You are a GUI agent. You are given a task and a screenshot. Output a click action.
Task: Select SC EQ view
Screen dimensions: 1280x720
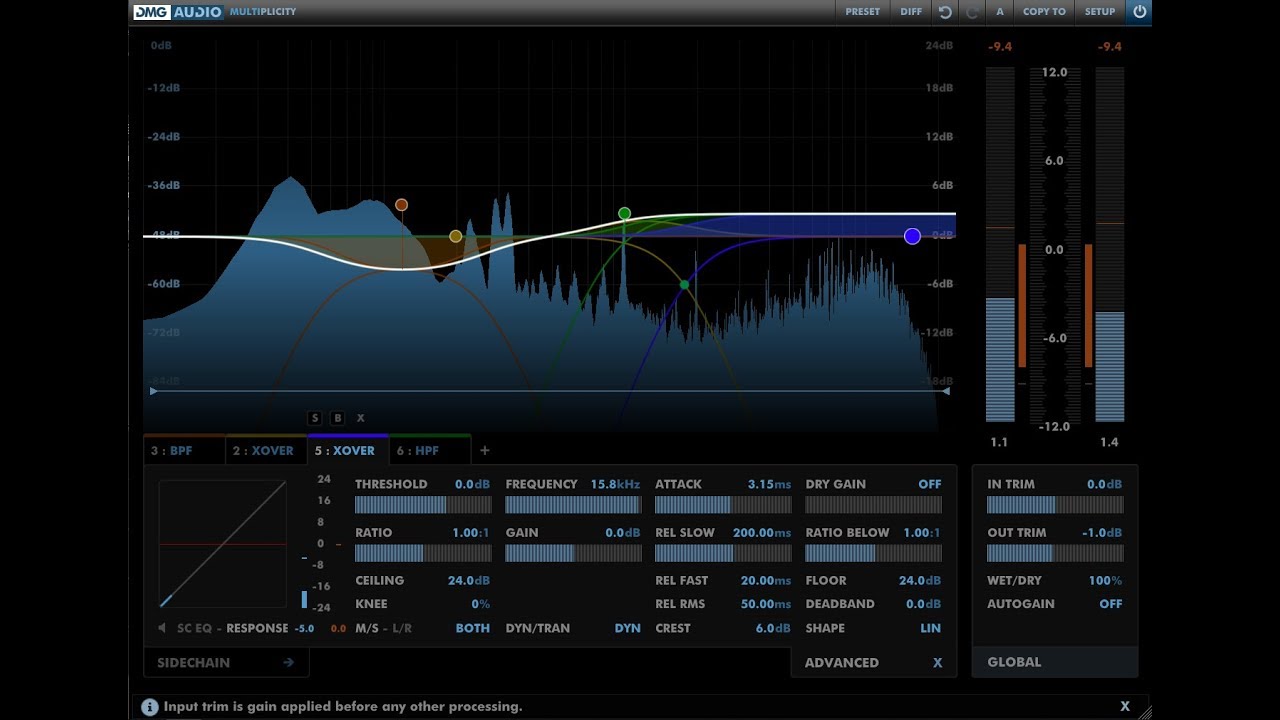point(194,628)
